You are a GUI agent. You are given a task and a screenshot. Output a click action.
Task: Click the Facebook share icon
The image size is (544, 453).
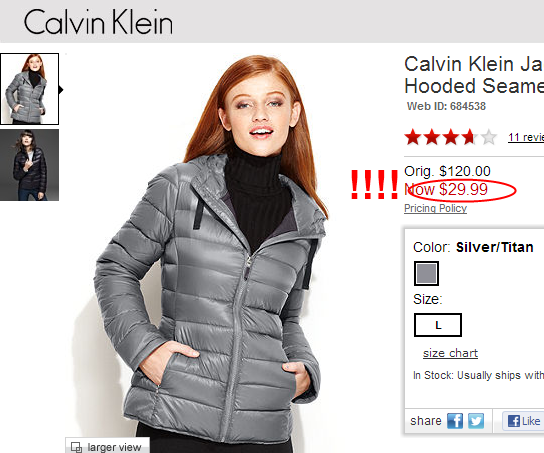[x=455, y=421]
